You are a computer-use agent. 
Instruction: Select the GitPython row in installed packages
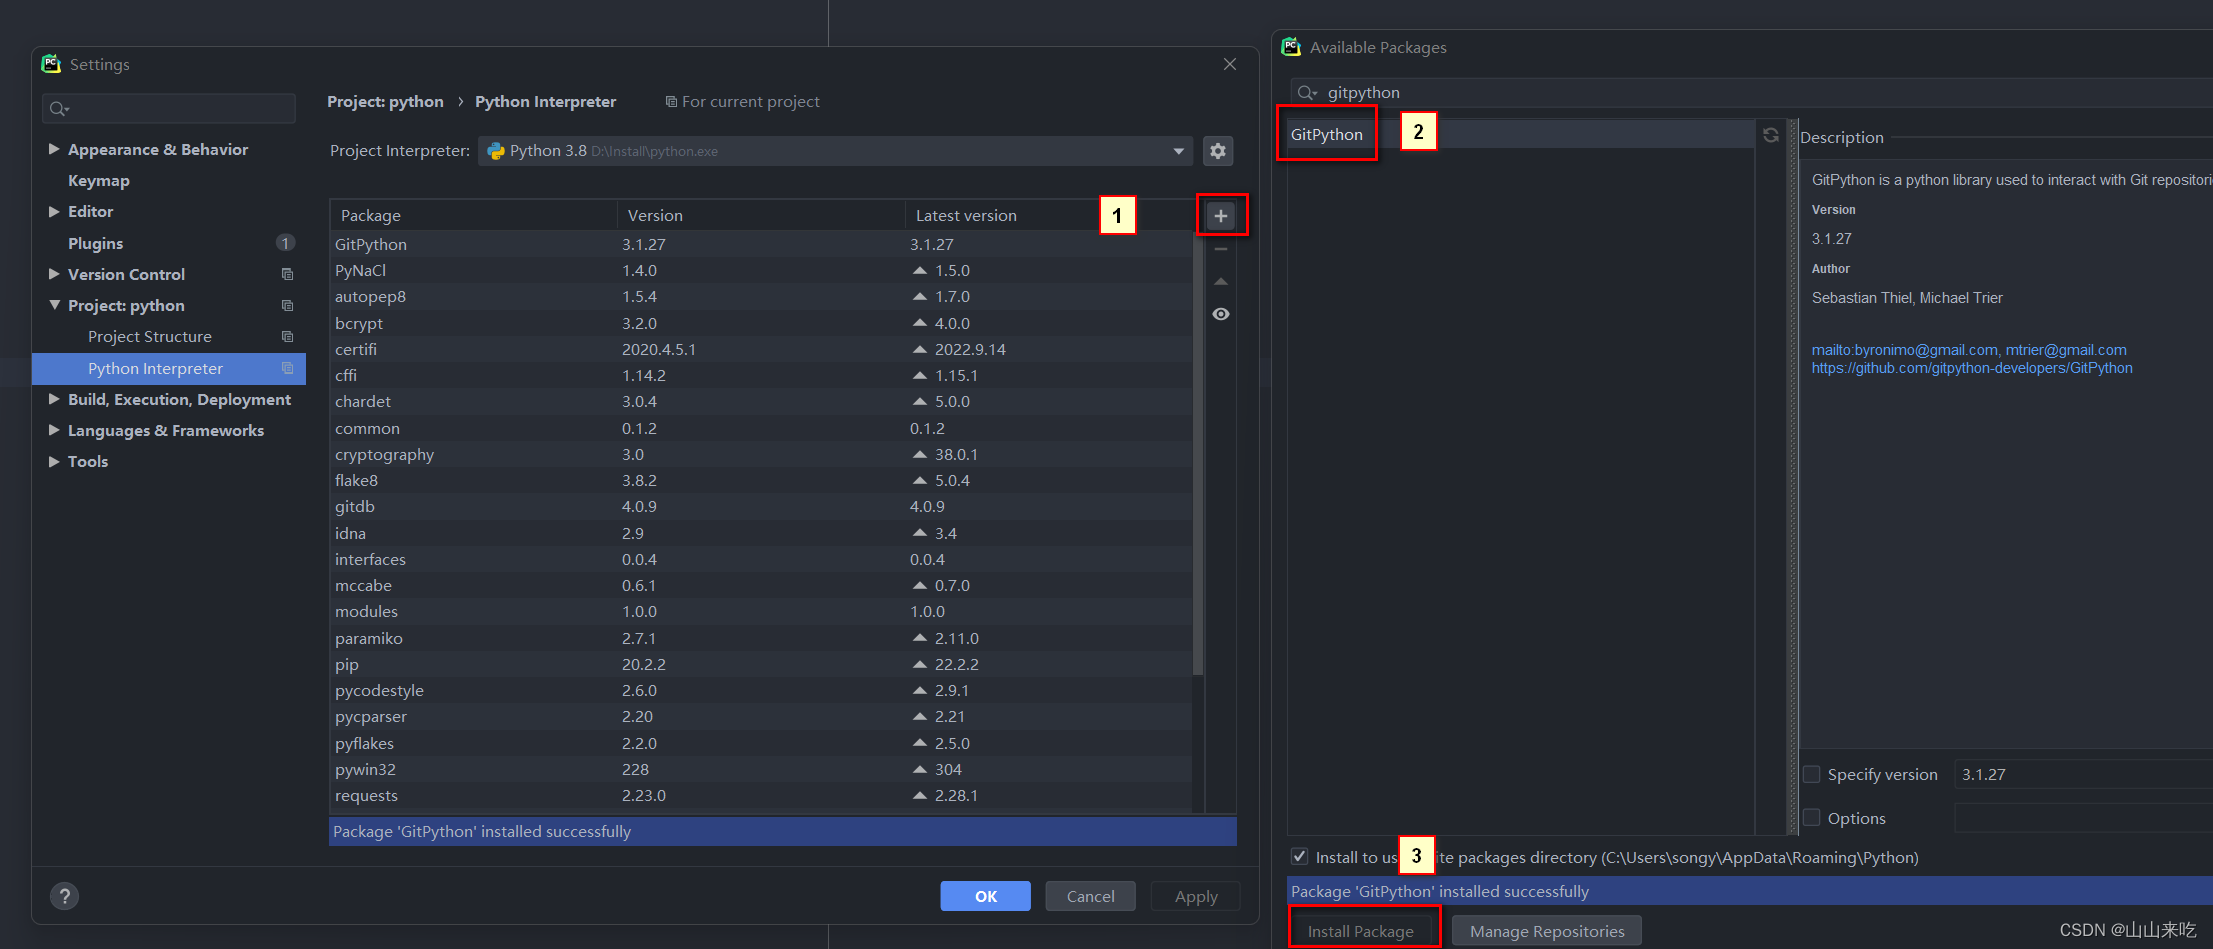pos(761,244)
